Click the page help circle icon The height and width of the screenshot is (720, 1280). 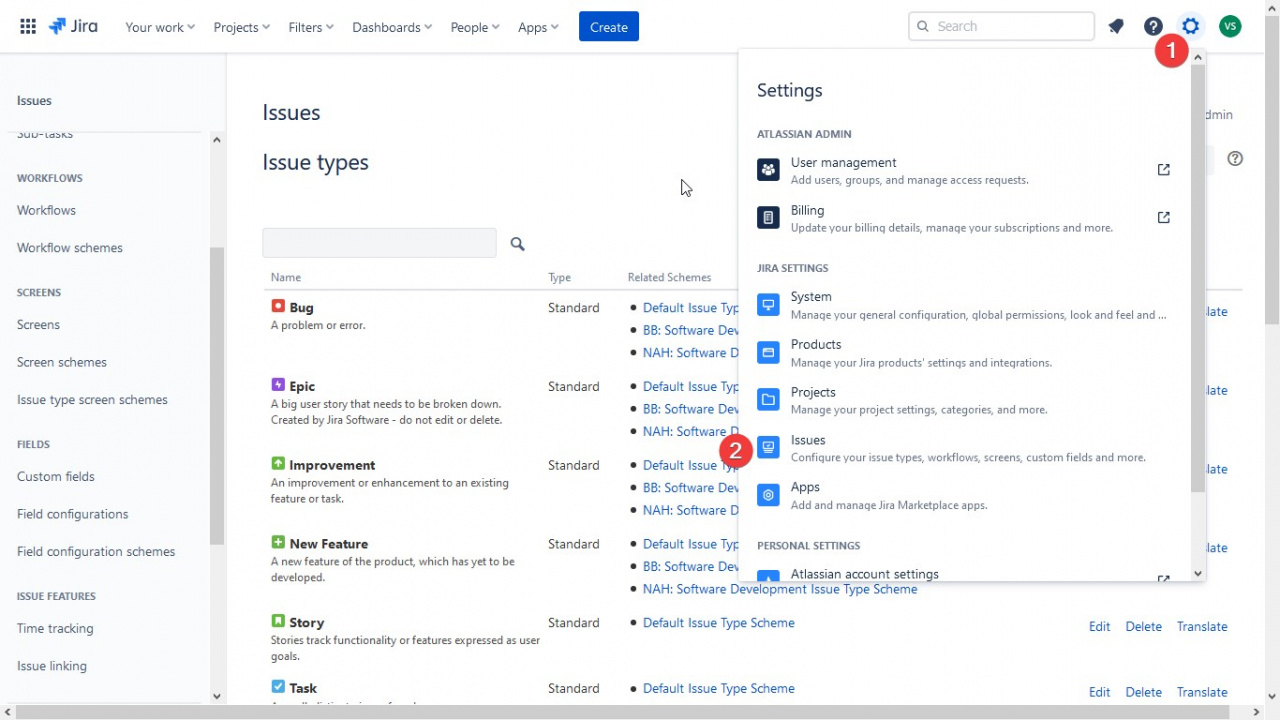click(x=1235, y=158)
